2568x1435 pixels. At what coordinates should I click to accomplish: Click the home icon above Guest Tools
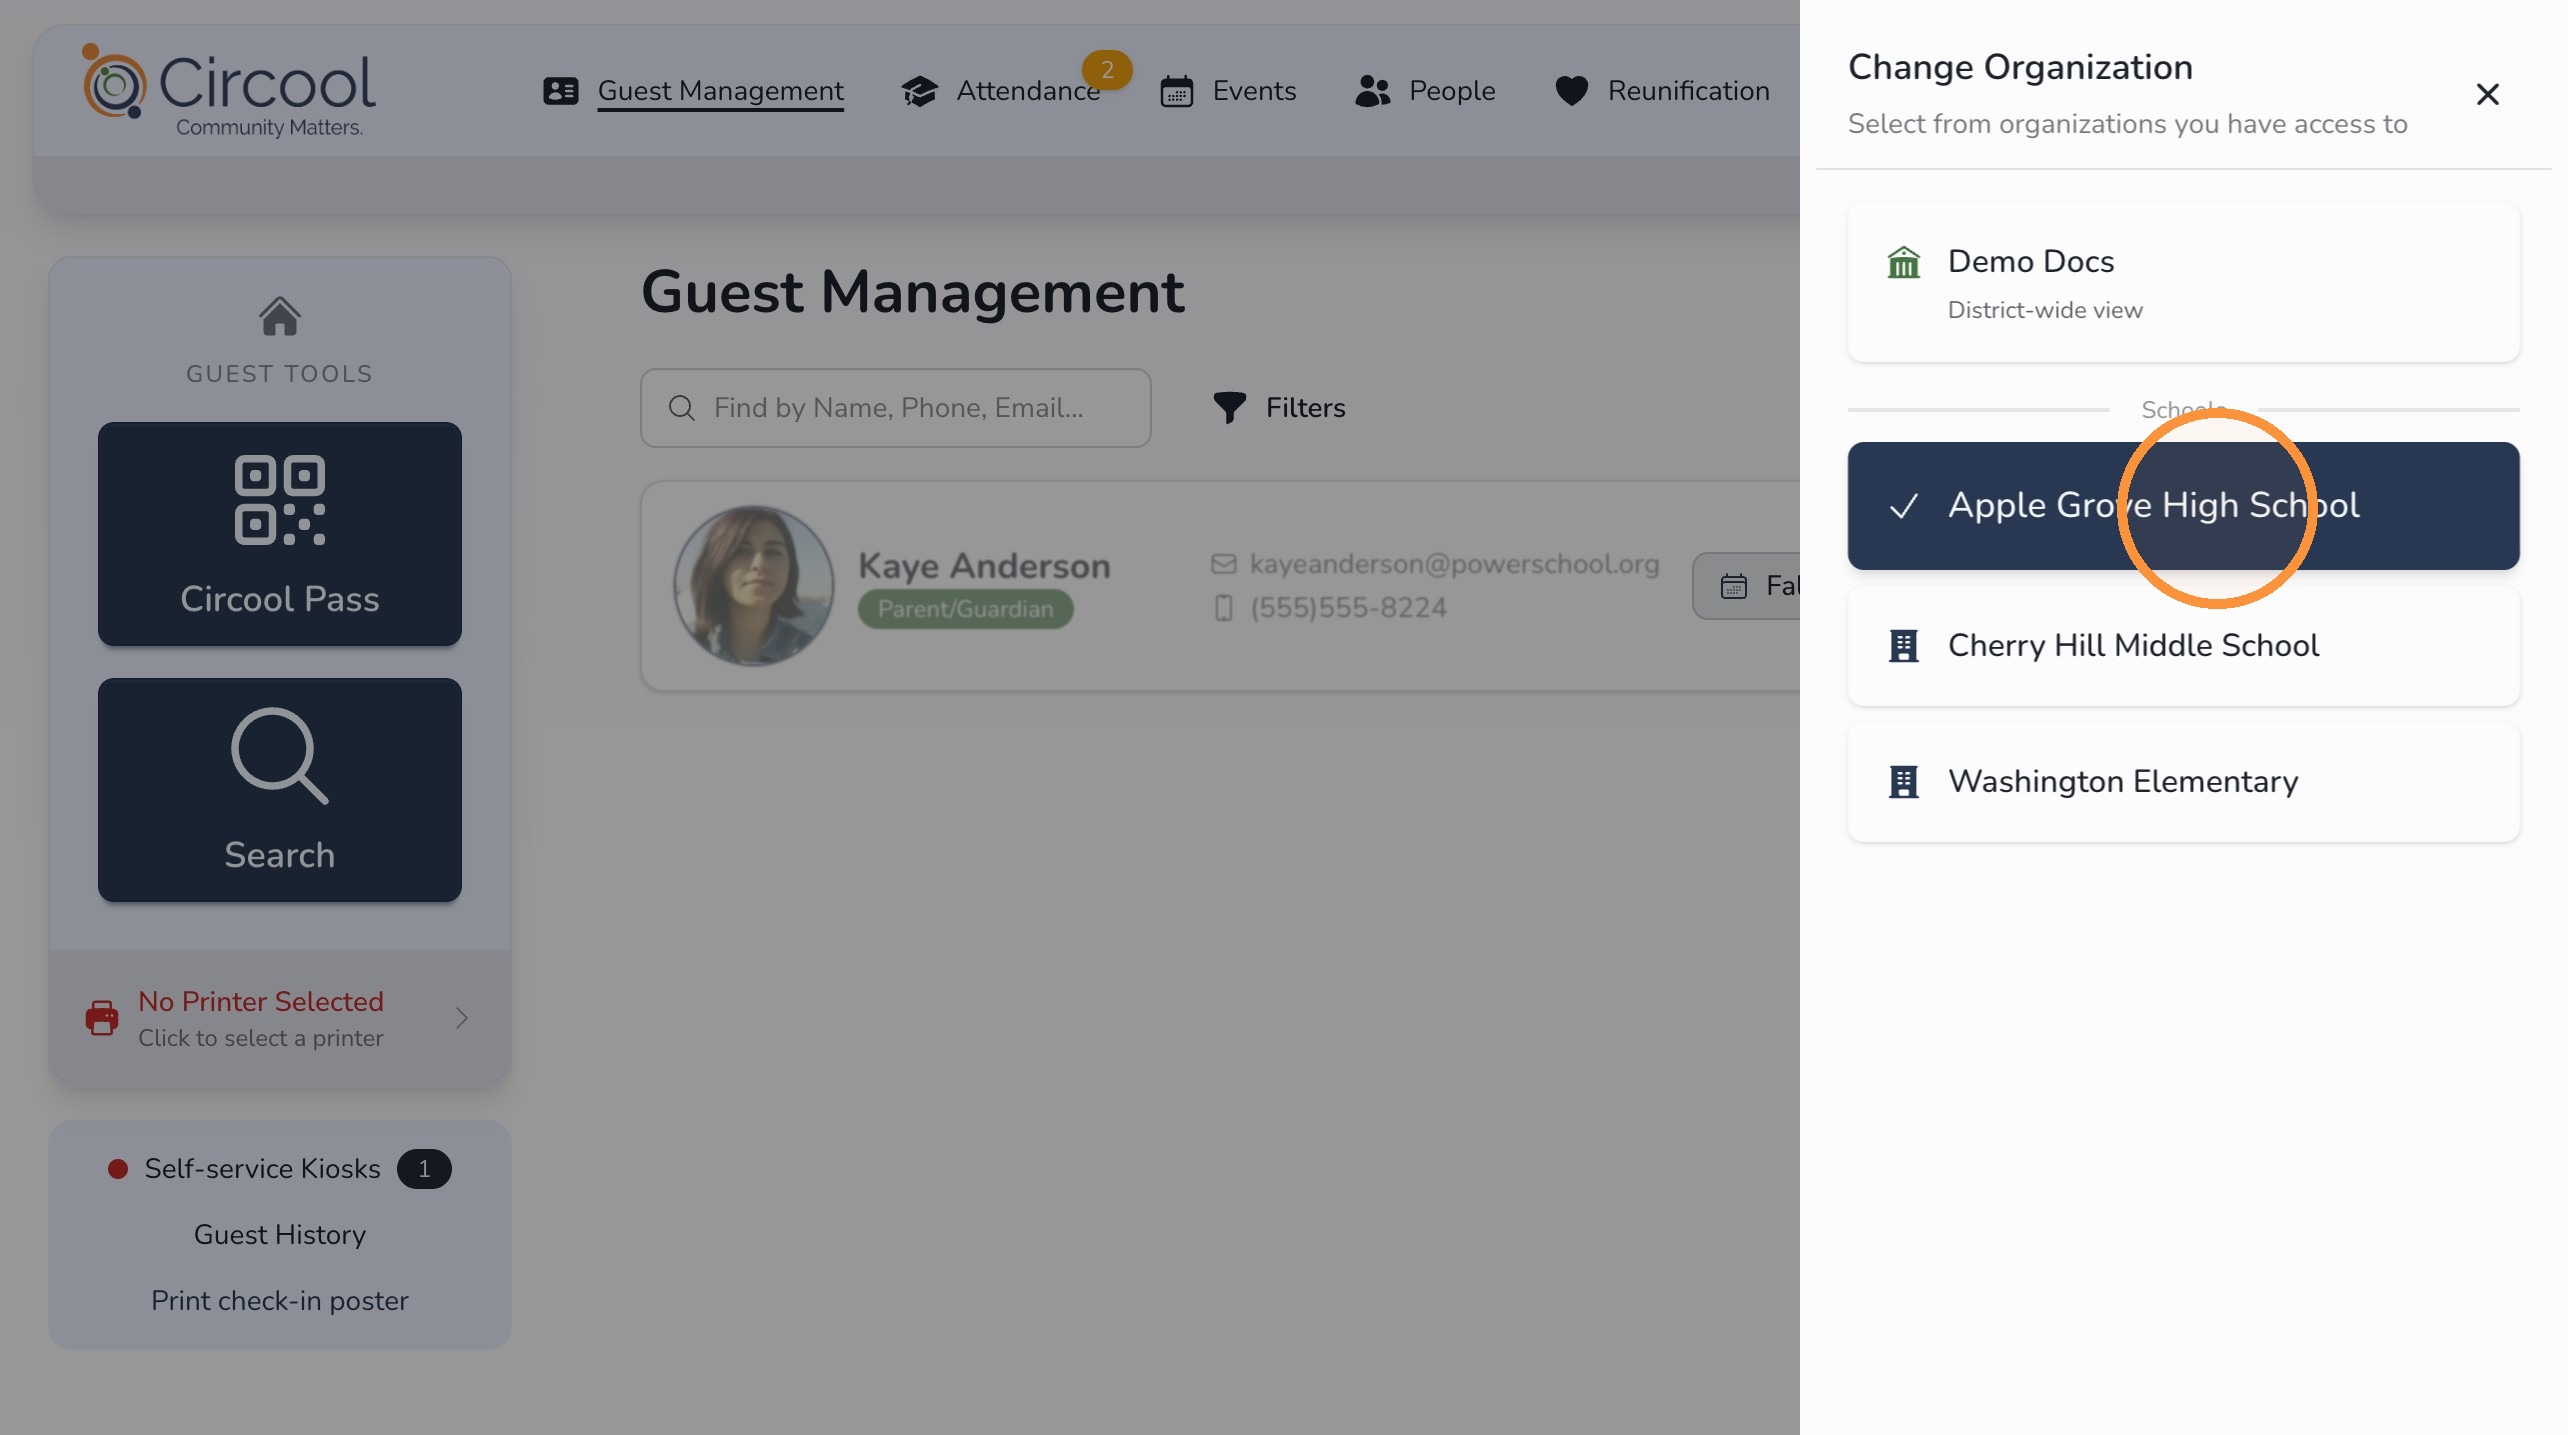280,317
